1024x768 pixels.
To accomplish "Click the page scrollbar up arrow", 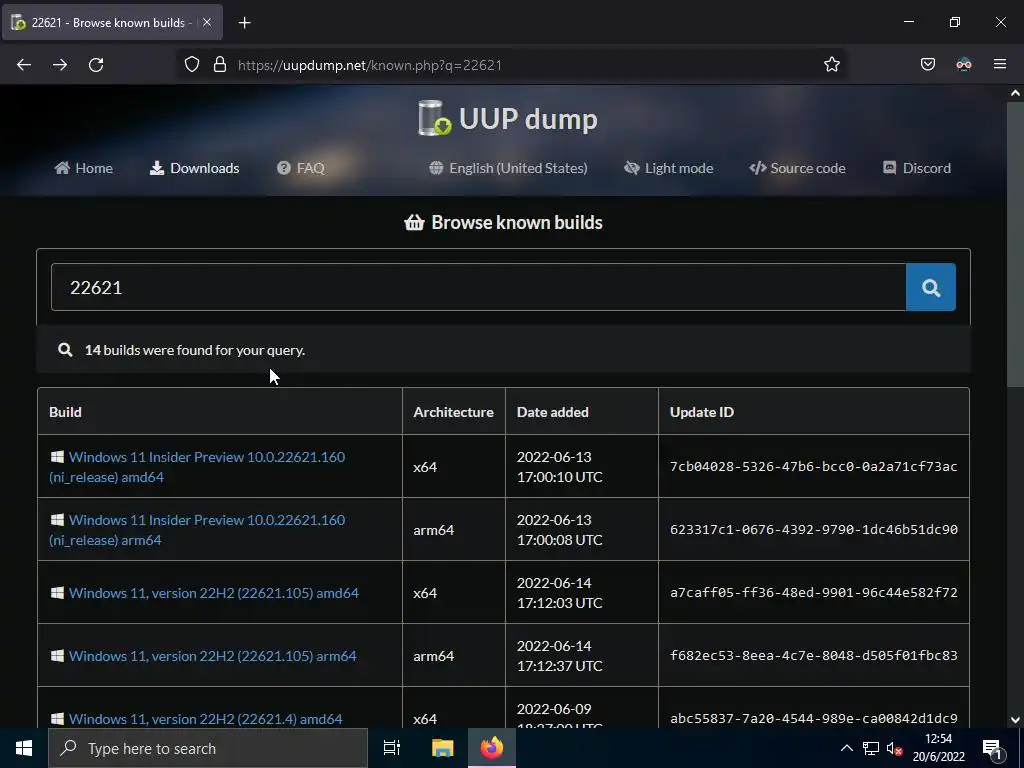I will pyautogui.click(x=1015, y=93).
